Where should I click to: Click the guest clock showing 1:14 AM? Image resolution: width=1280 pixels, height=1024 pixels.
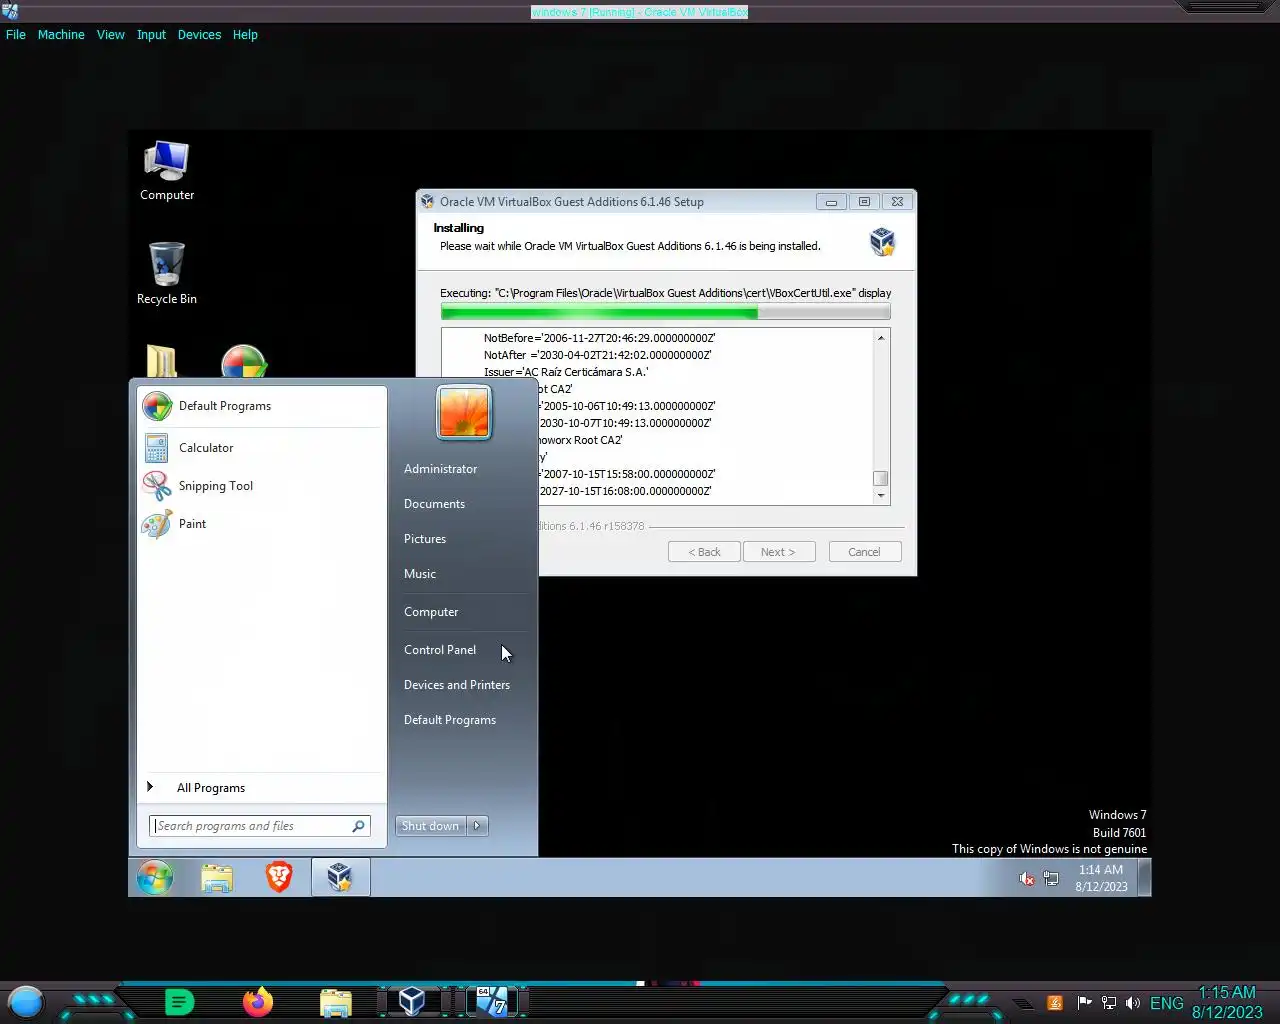[1101, 878]
